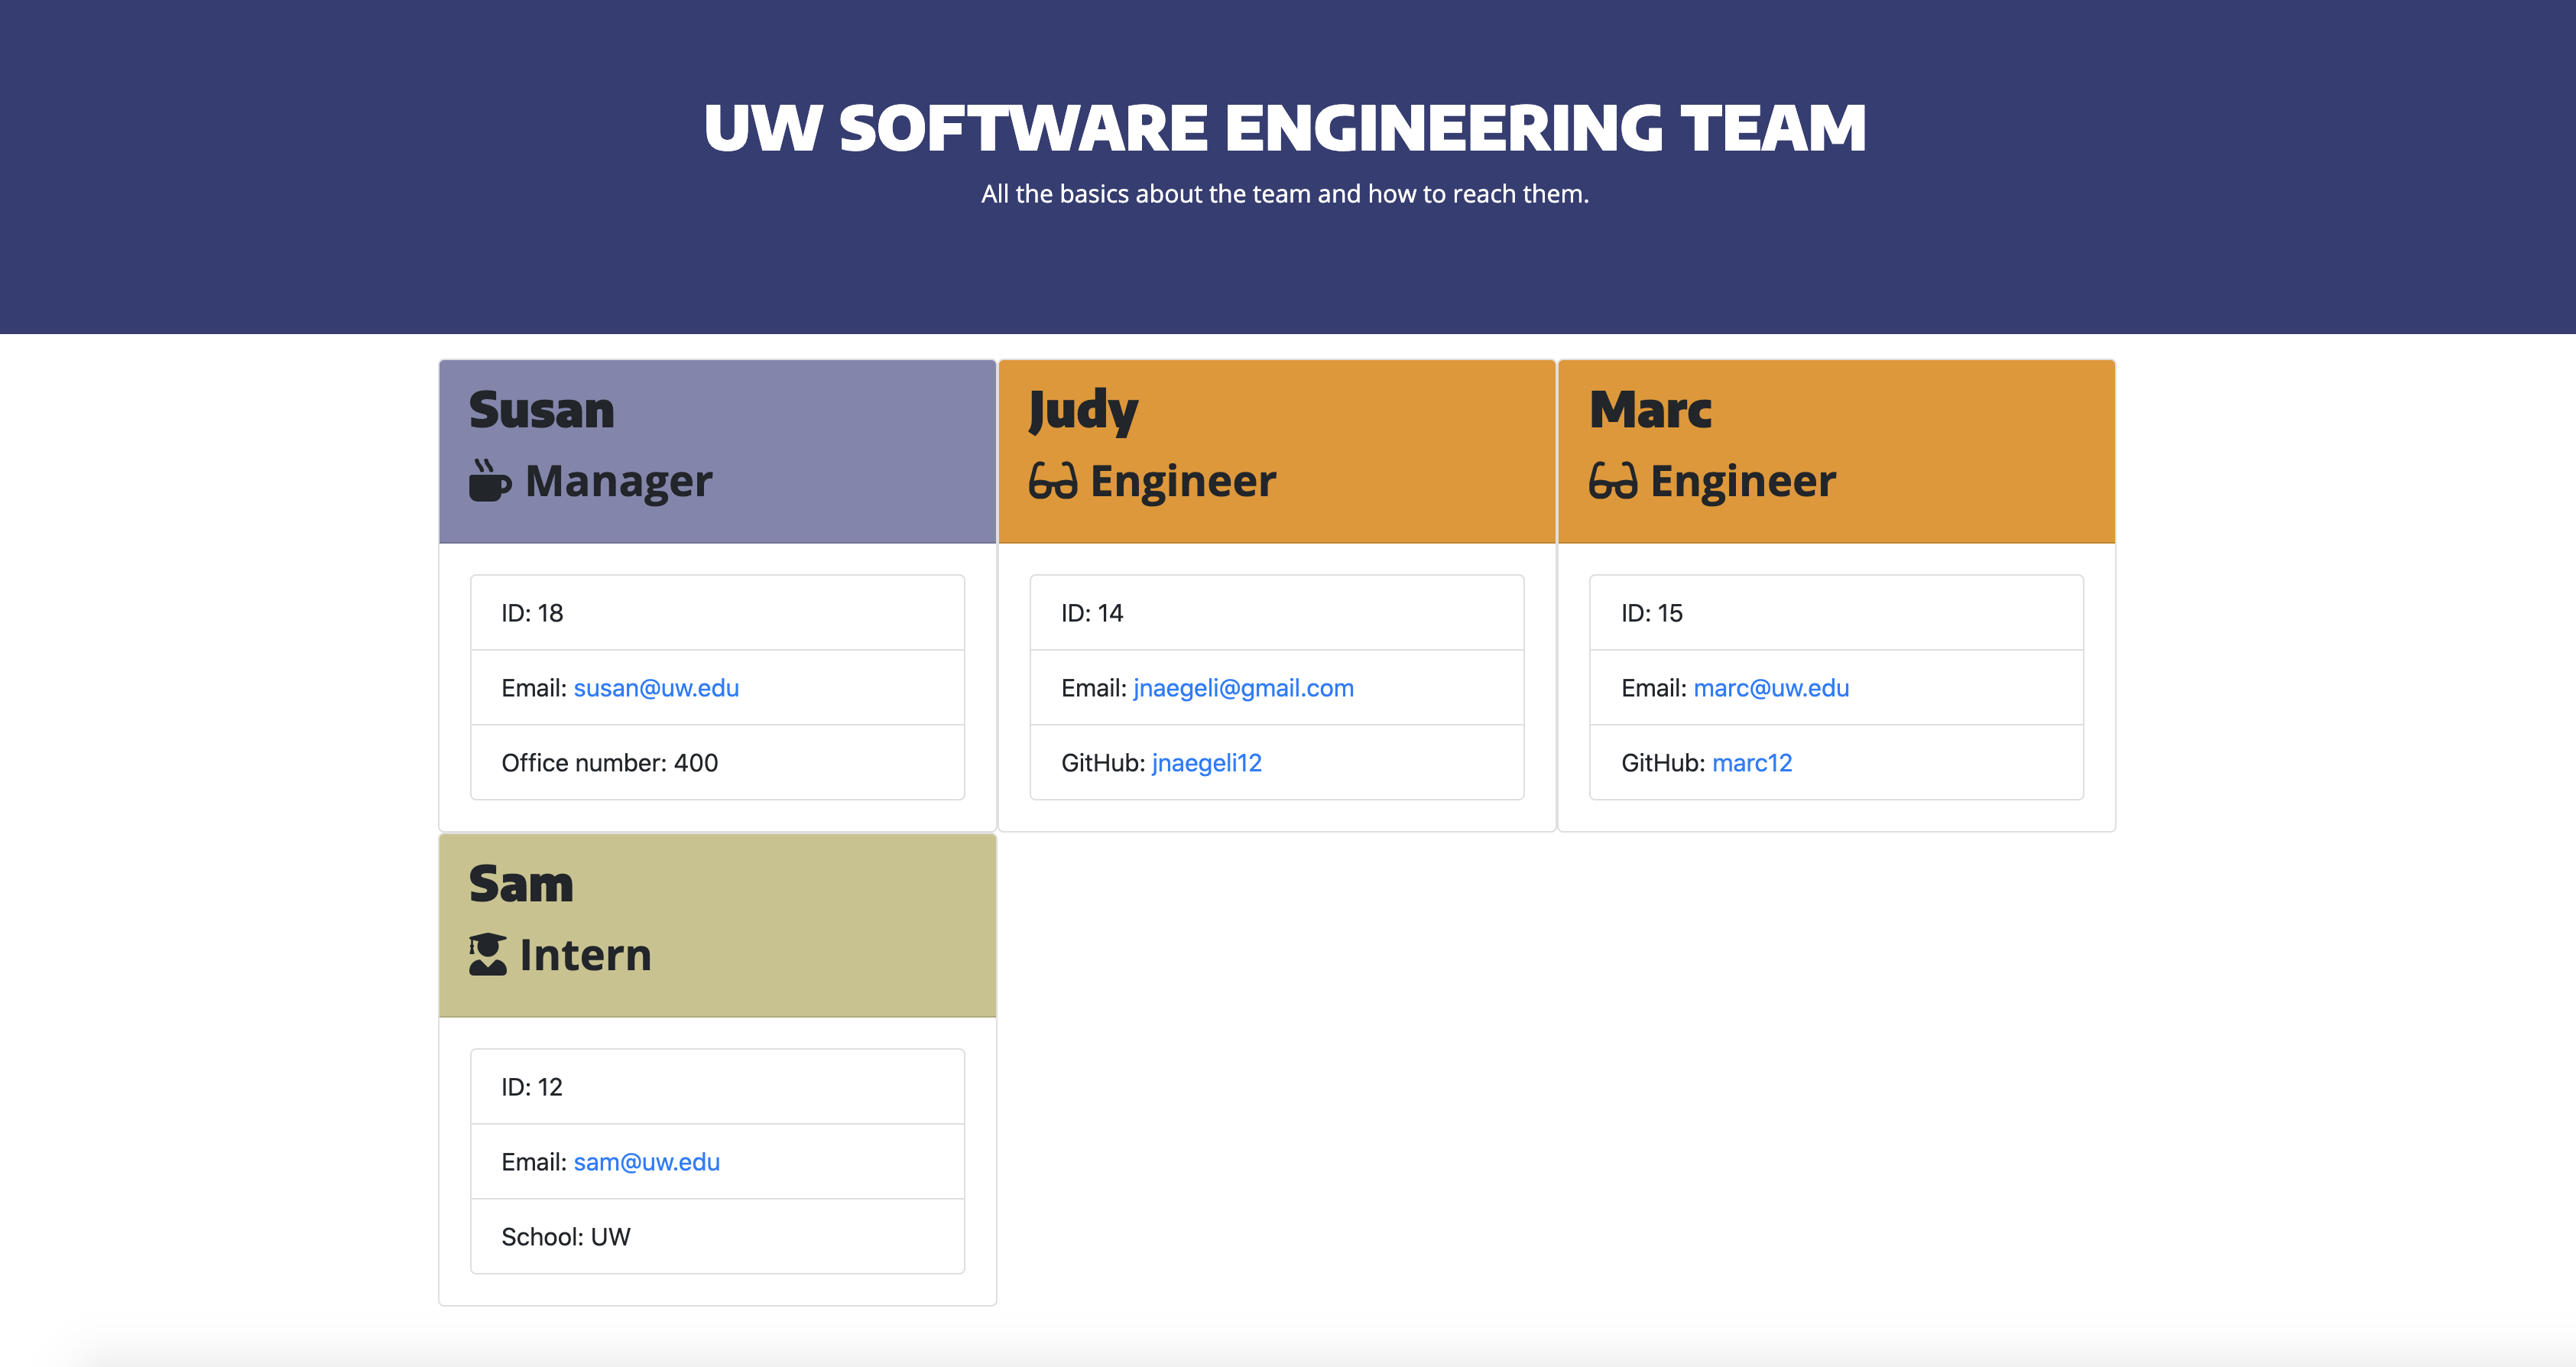The image size is (2576, 1367).
Task: Open Sam's email link sam@uw.edu
Action: pos(646,1162)
